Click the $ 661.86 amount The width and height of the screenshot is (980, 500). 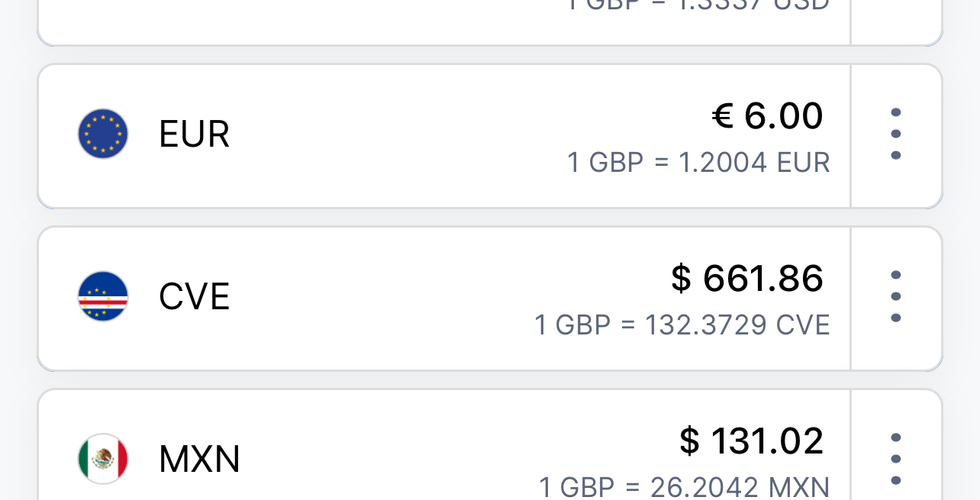747,279
